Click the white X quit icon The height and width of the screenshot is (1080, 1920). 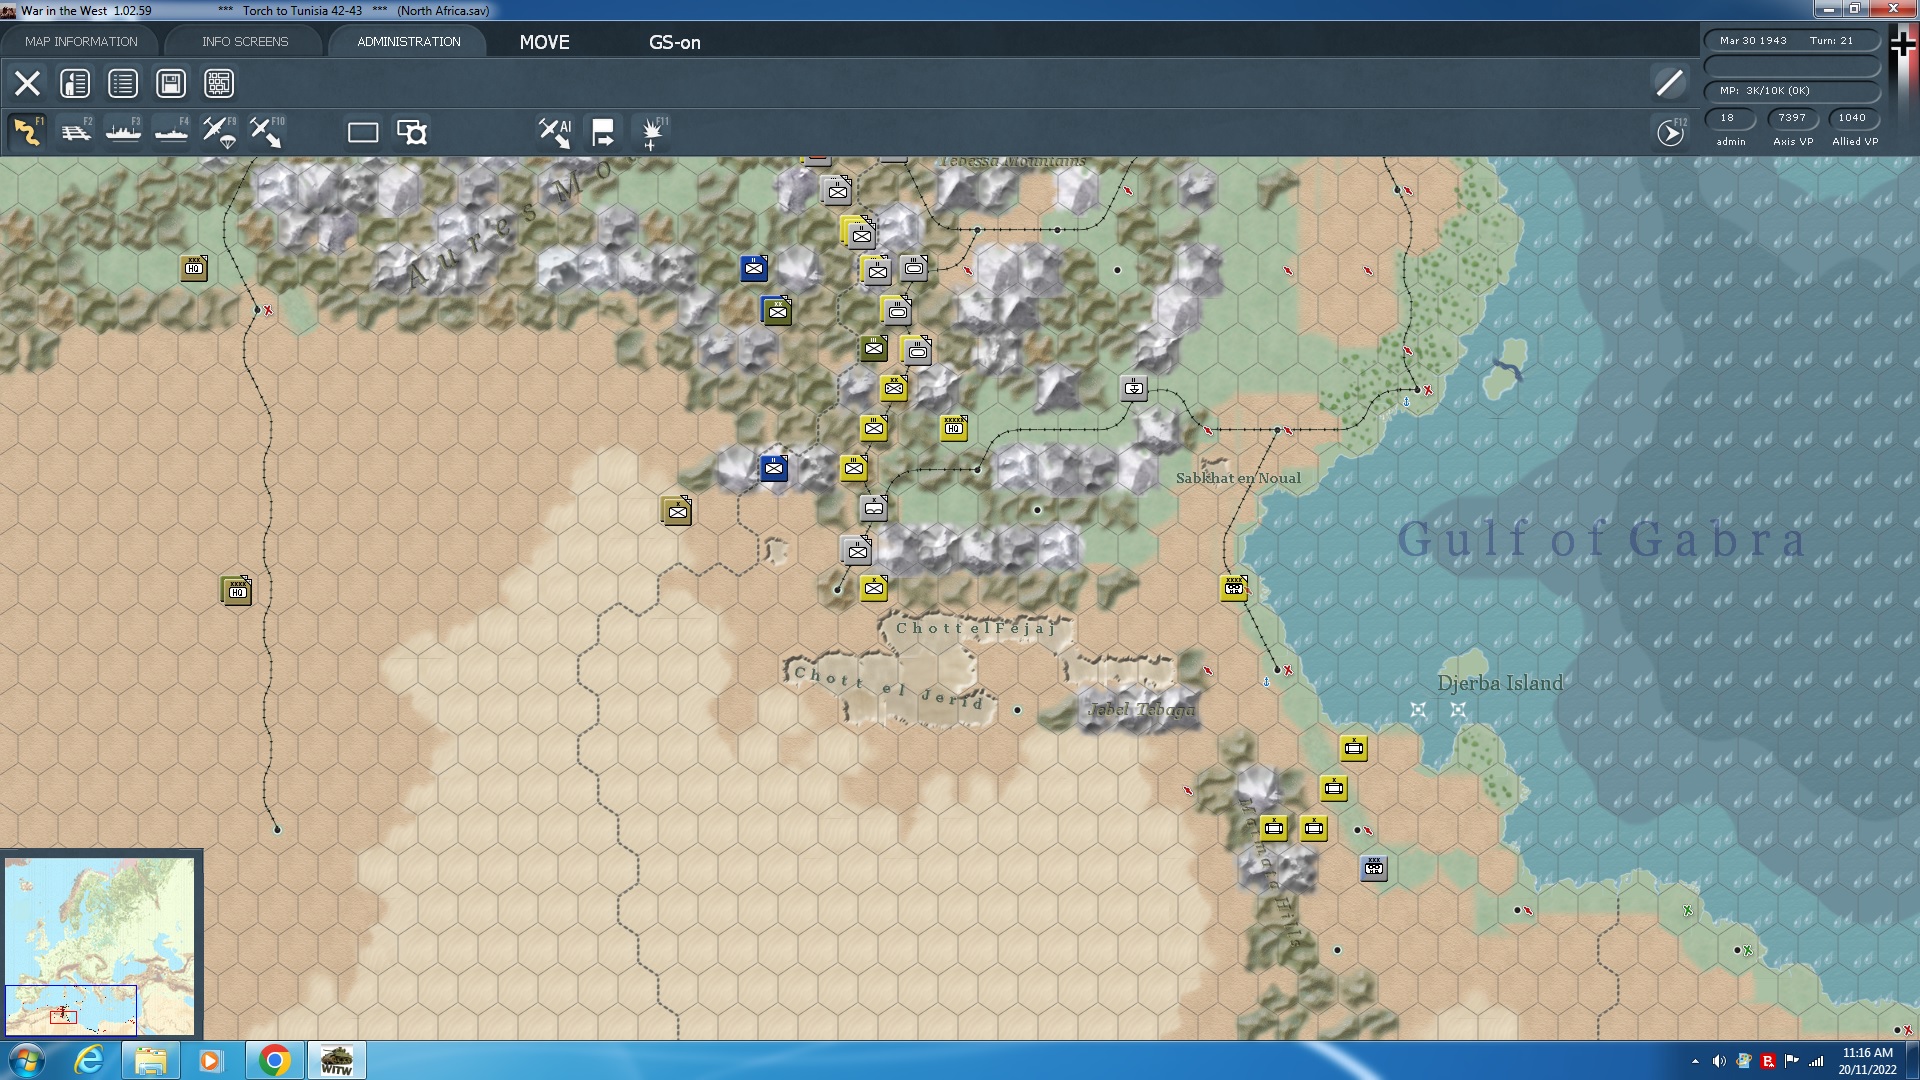tap(27, 83)
